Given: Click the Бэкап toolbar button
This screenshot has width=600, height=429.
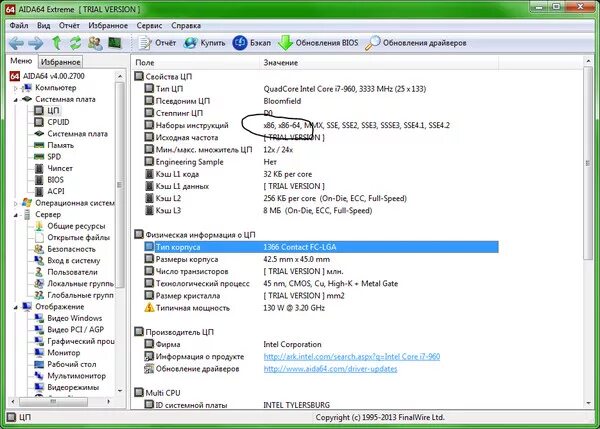Looking at the screenshot, I should (x=252, y=43).
